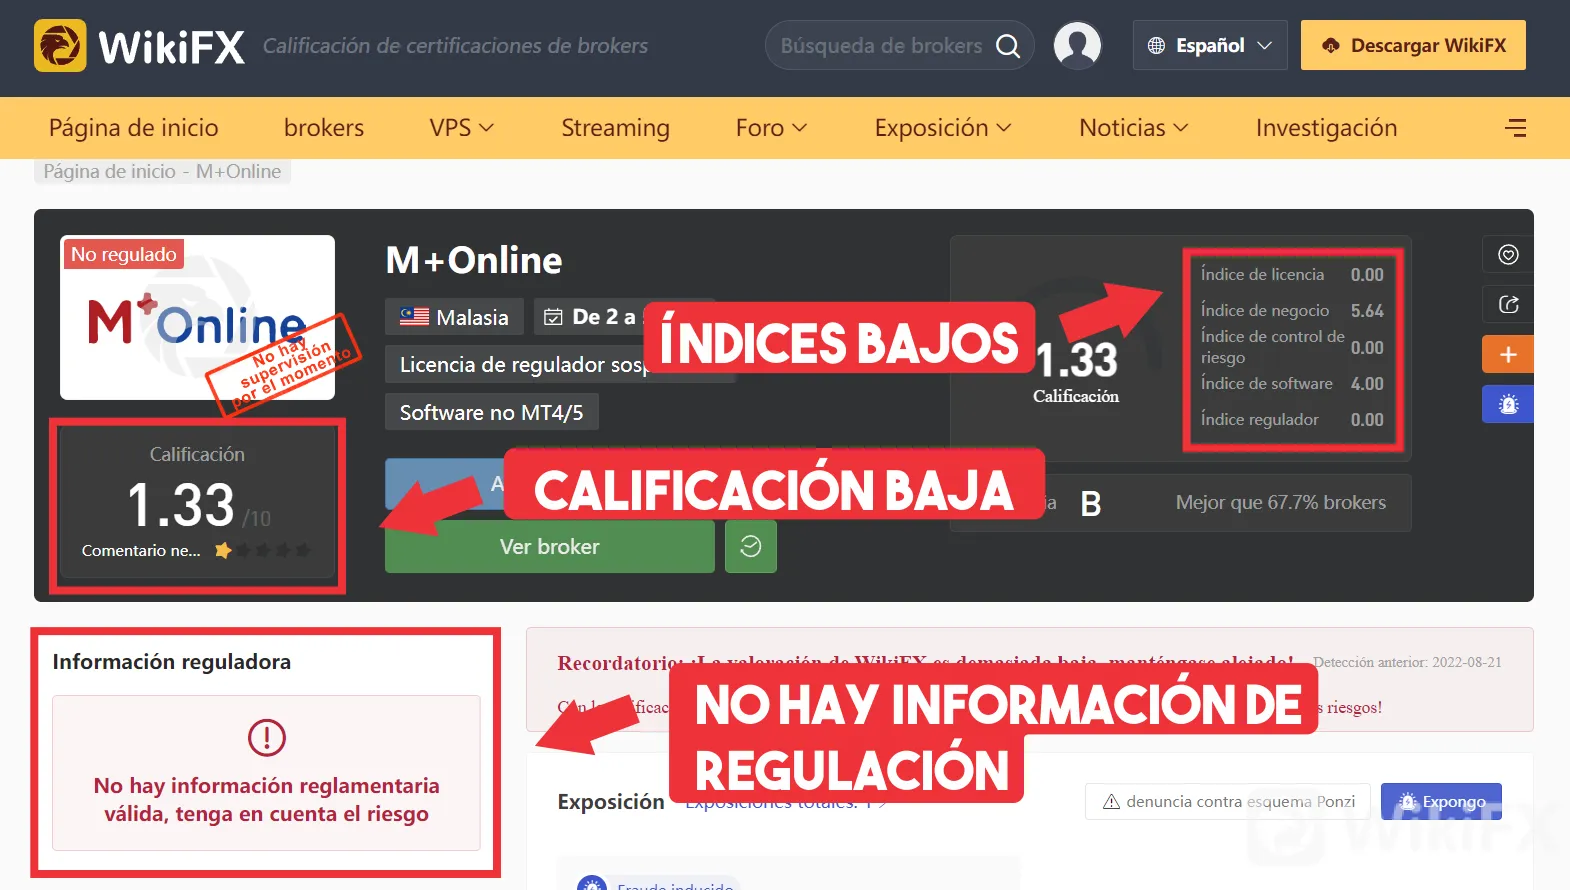Open the hamburger menu icon

[x=1516, y=128]
